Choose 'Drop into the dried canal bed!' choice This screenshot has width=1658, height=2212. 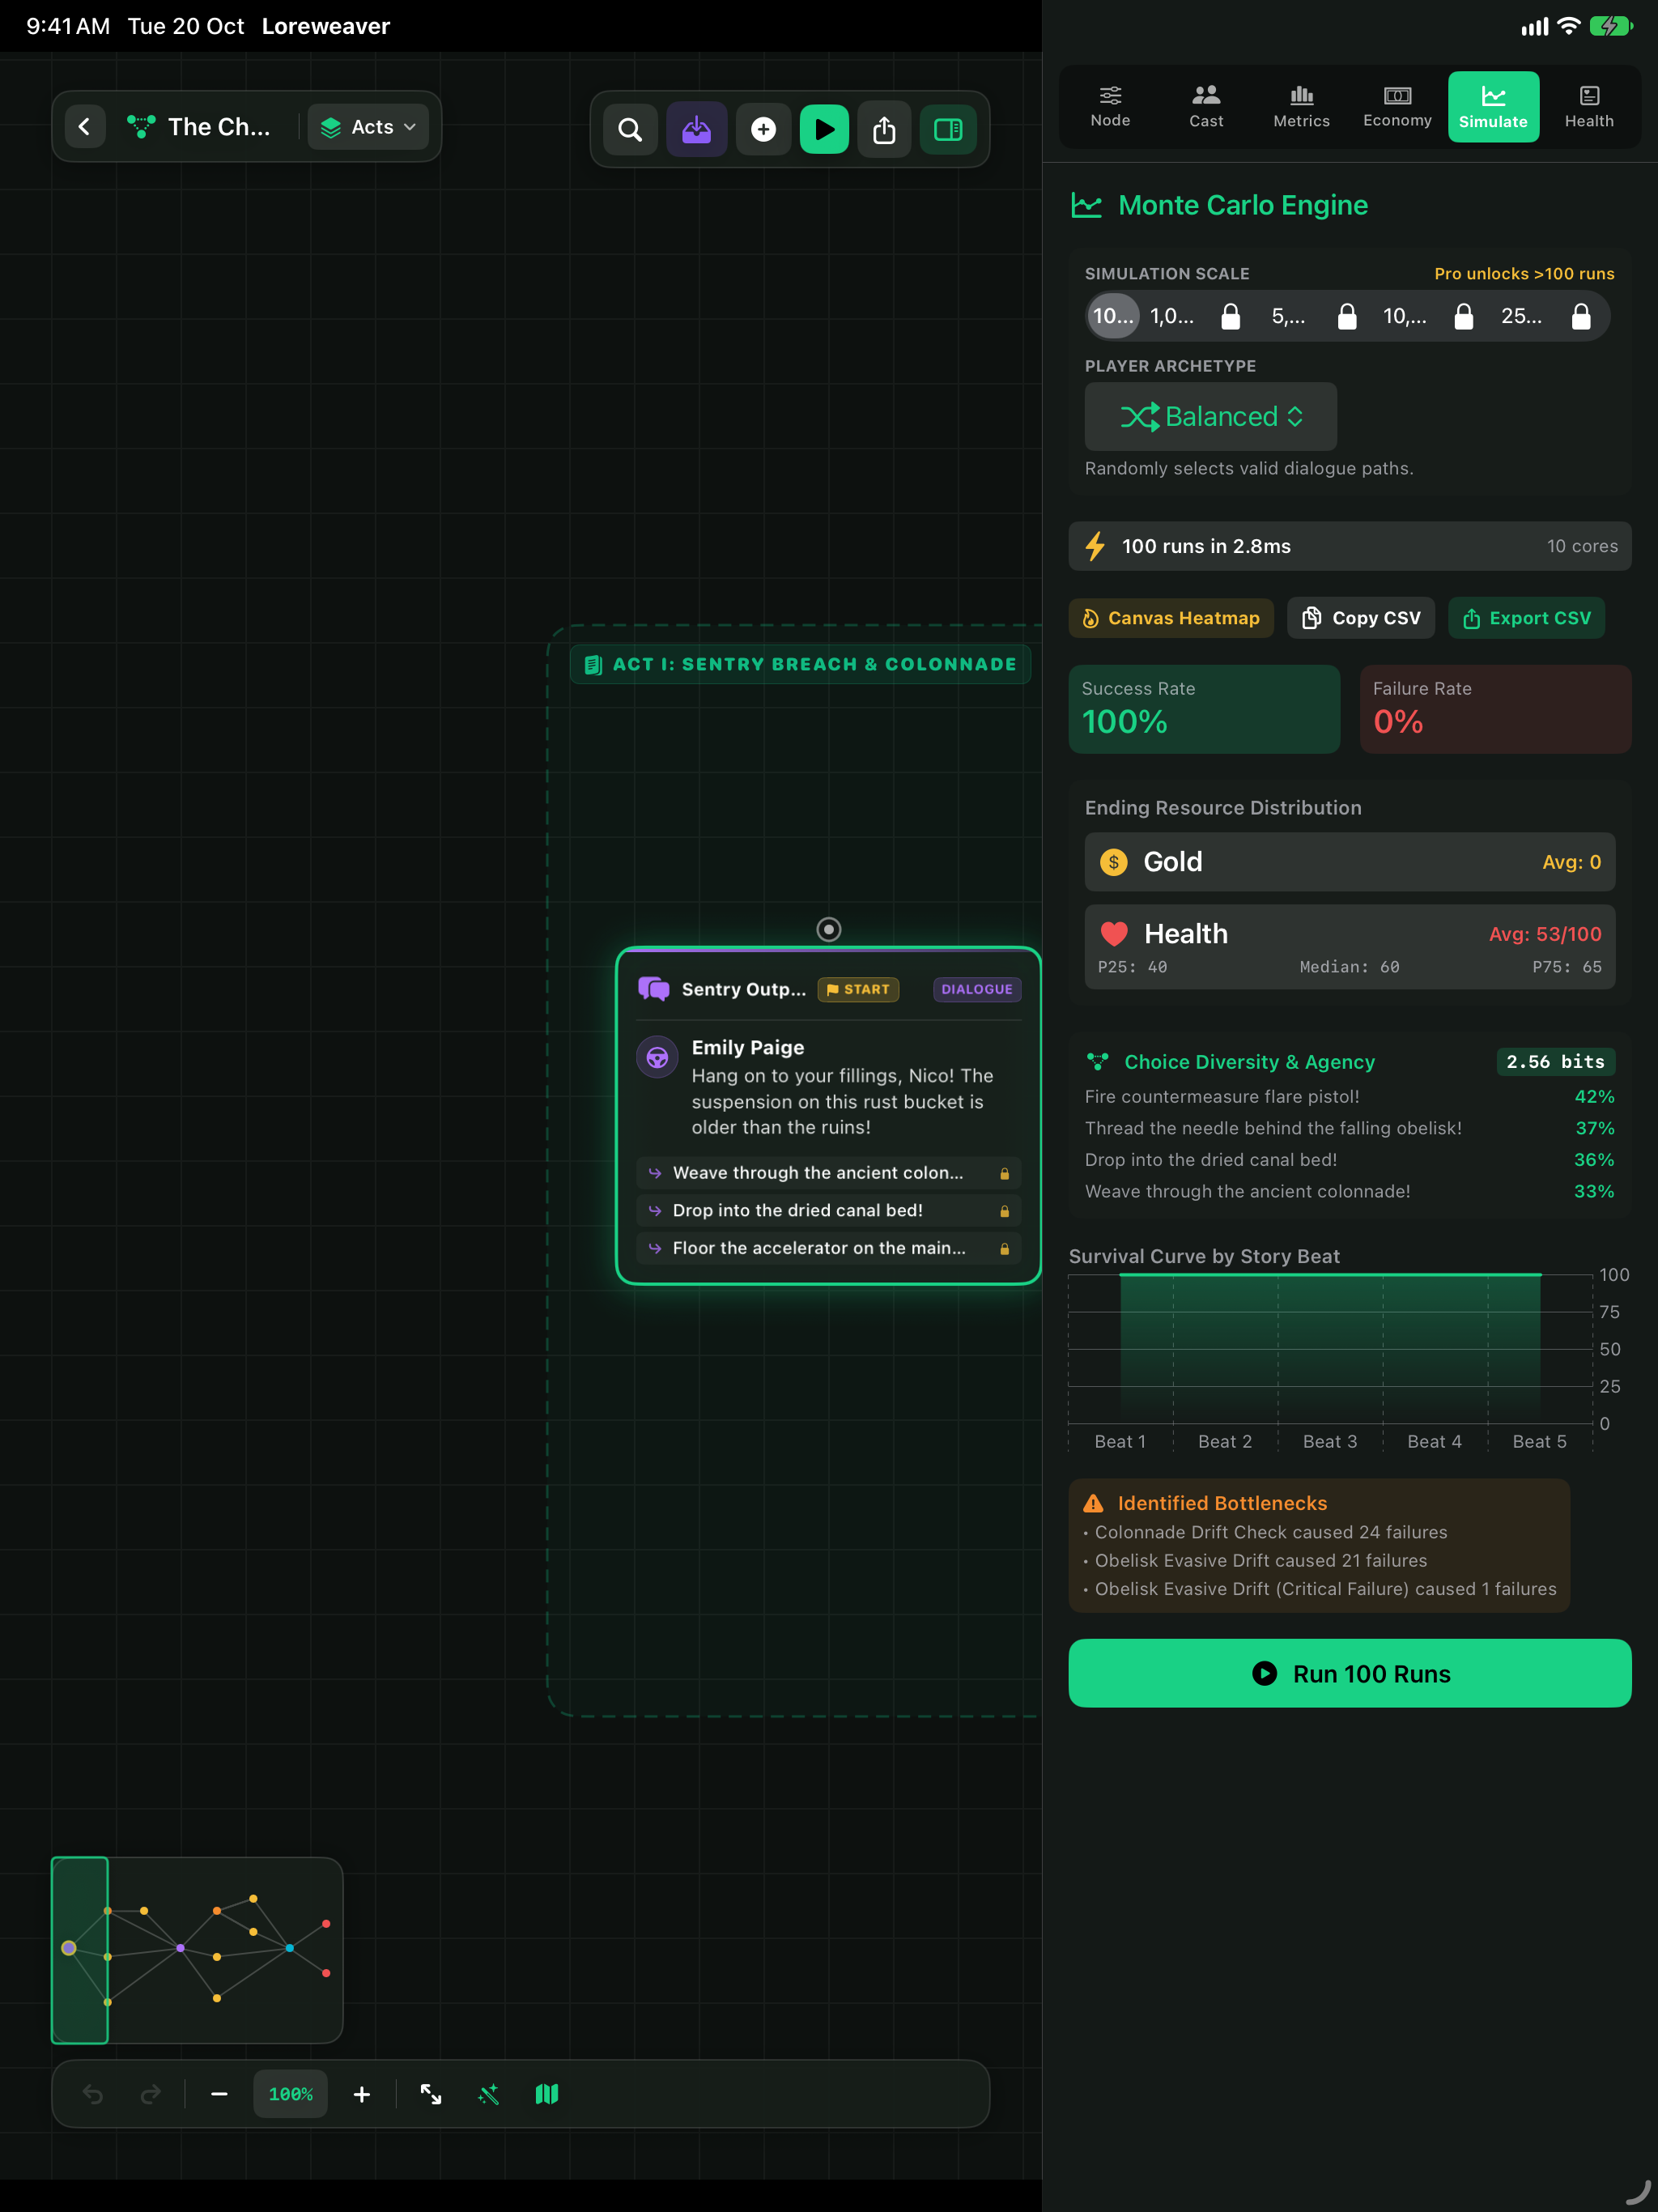(x=828, y=1211)
